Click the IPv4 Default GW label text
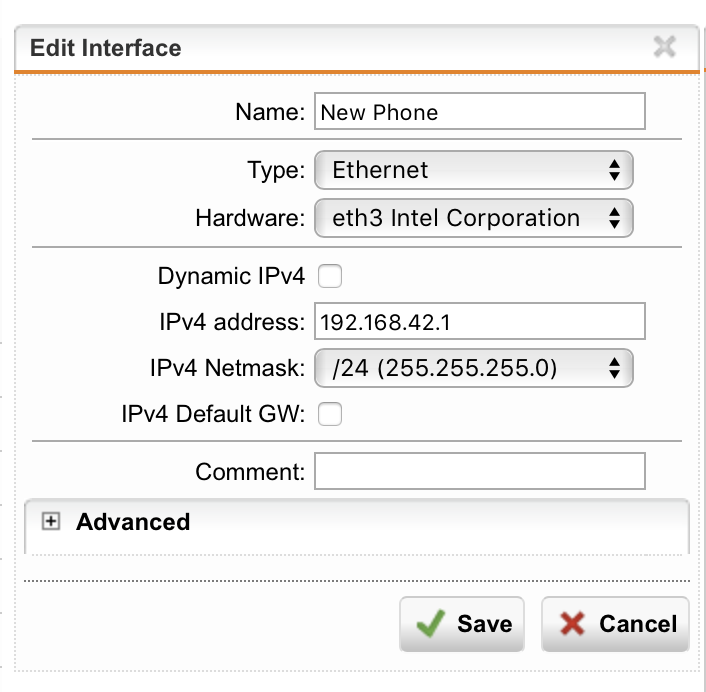The height and width of the screenshot is (692, 706). [x=211, y=413]
